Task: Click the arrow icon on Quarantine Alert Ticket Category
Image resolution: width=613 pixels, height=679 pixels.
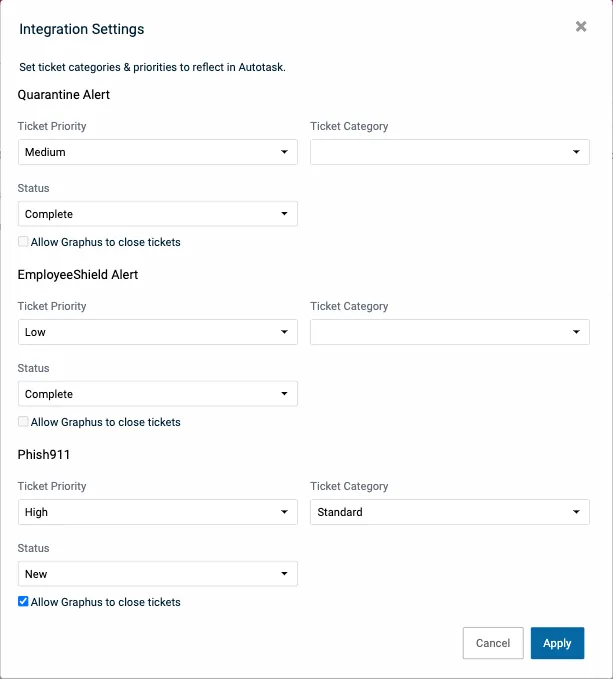Action: (576, 152)
